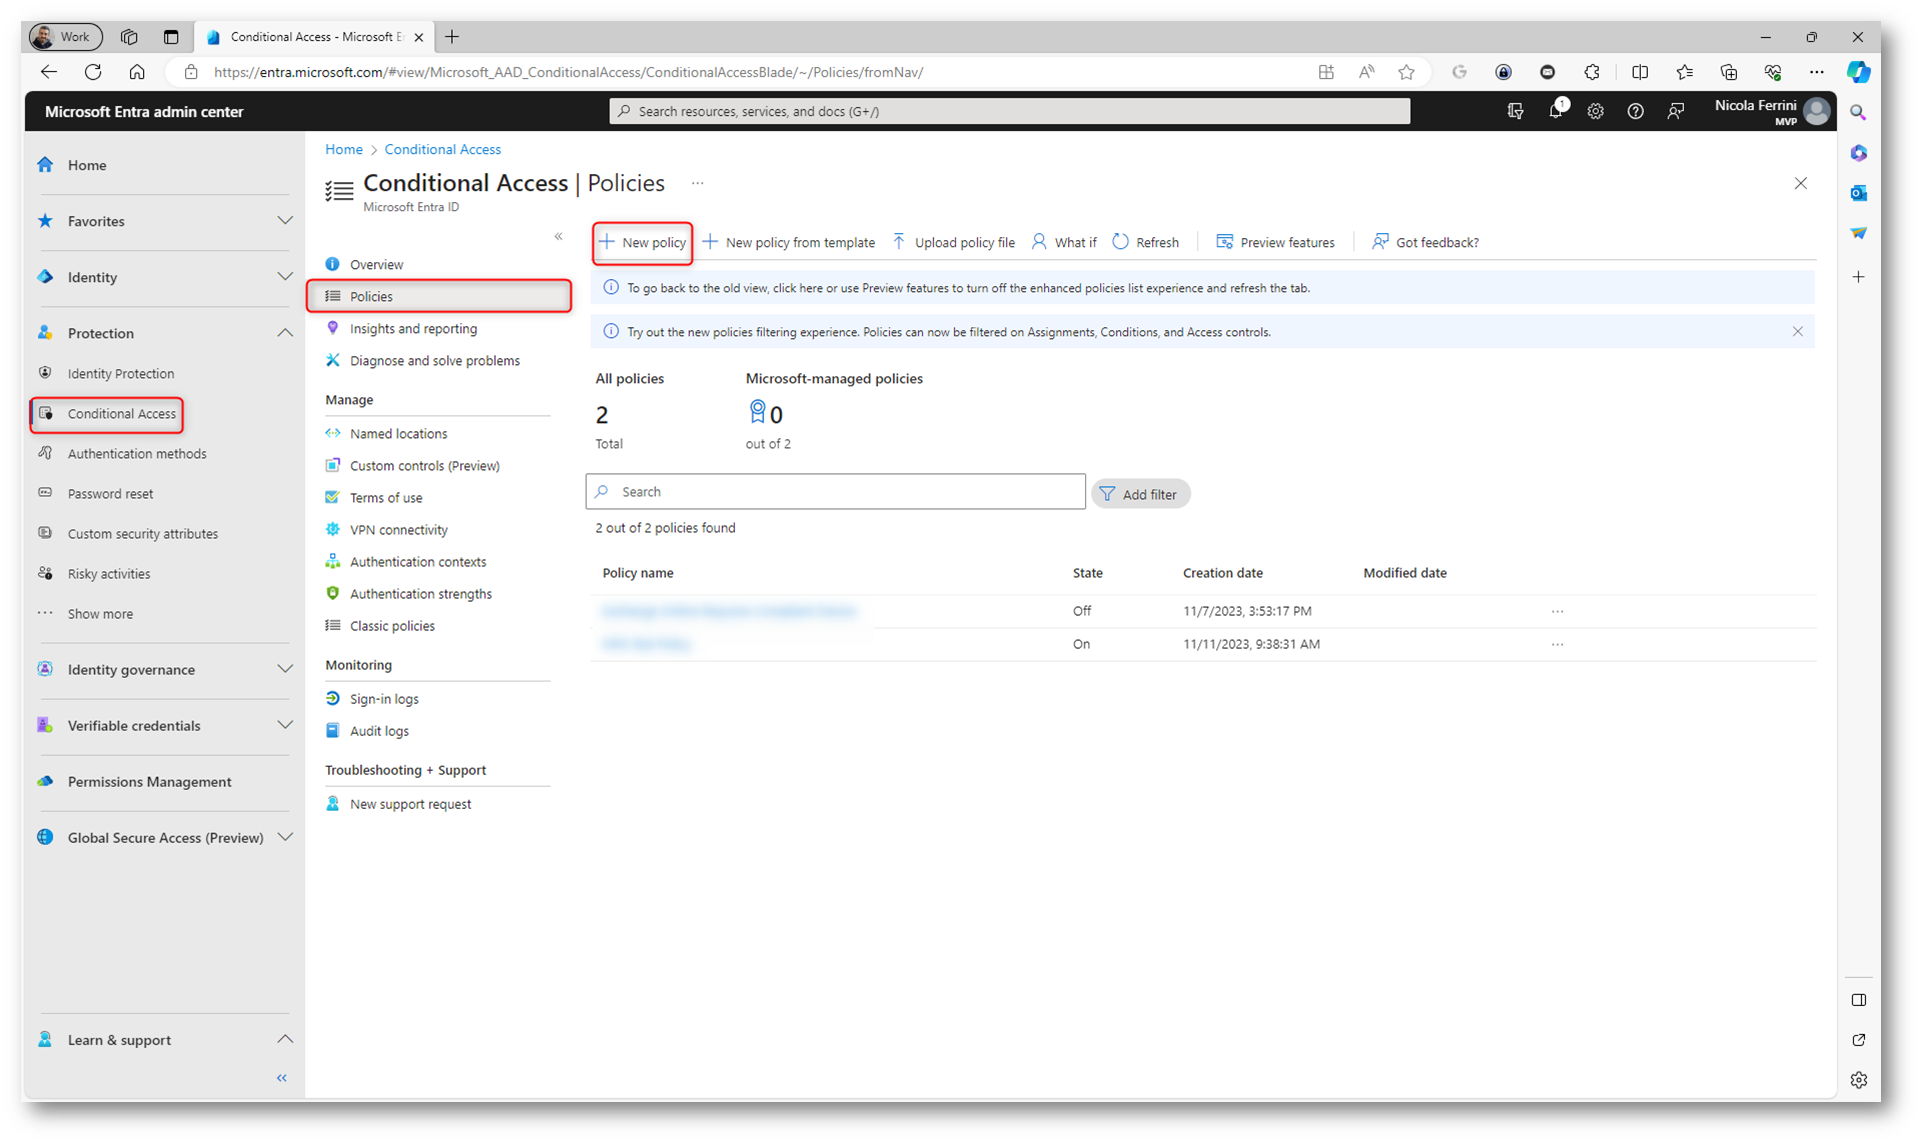Image resolution: width=1923 pixels, height=1144 pixels.
Task: Open Audit logs
Action: pyautogui.click(x=379, y=730)
